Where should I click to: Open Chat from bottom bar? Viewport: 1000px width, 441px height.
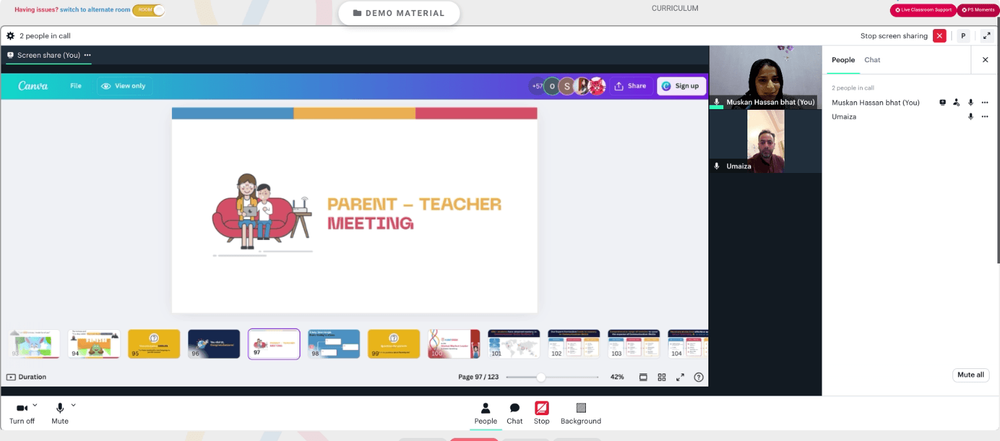coord(515,414)
